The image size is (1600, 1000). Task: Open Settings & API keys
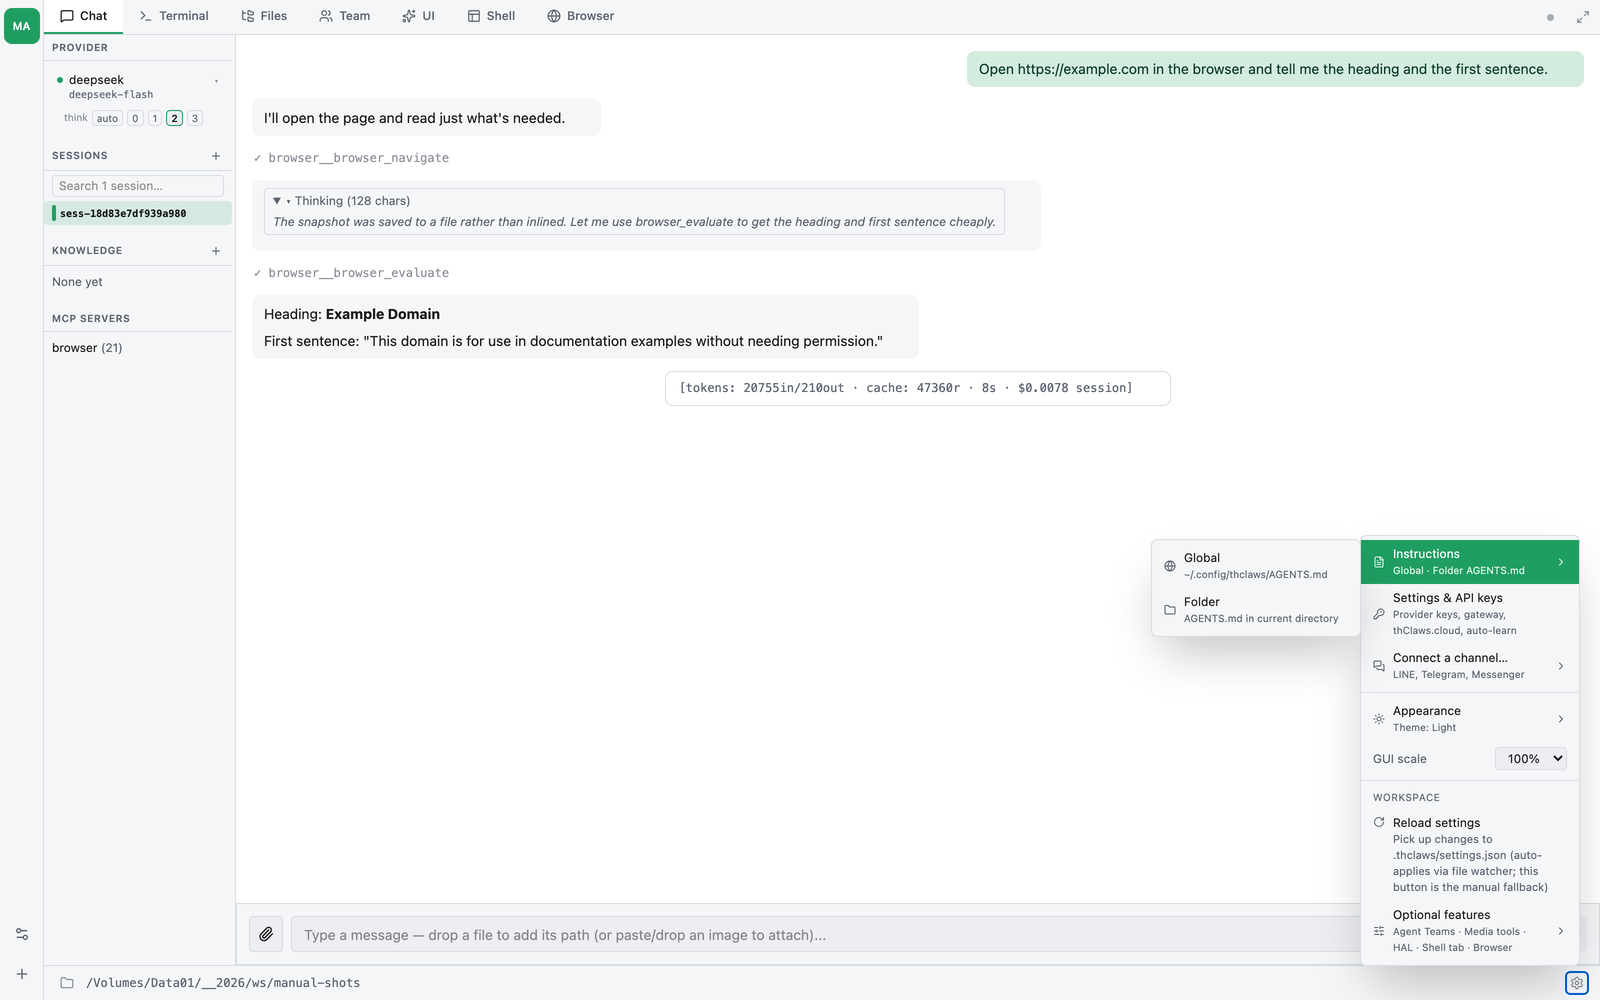click(1470, 614)
